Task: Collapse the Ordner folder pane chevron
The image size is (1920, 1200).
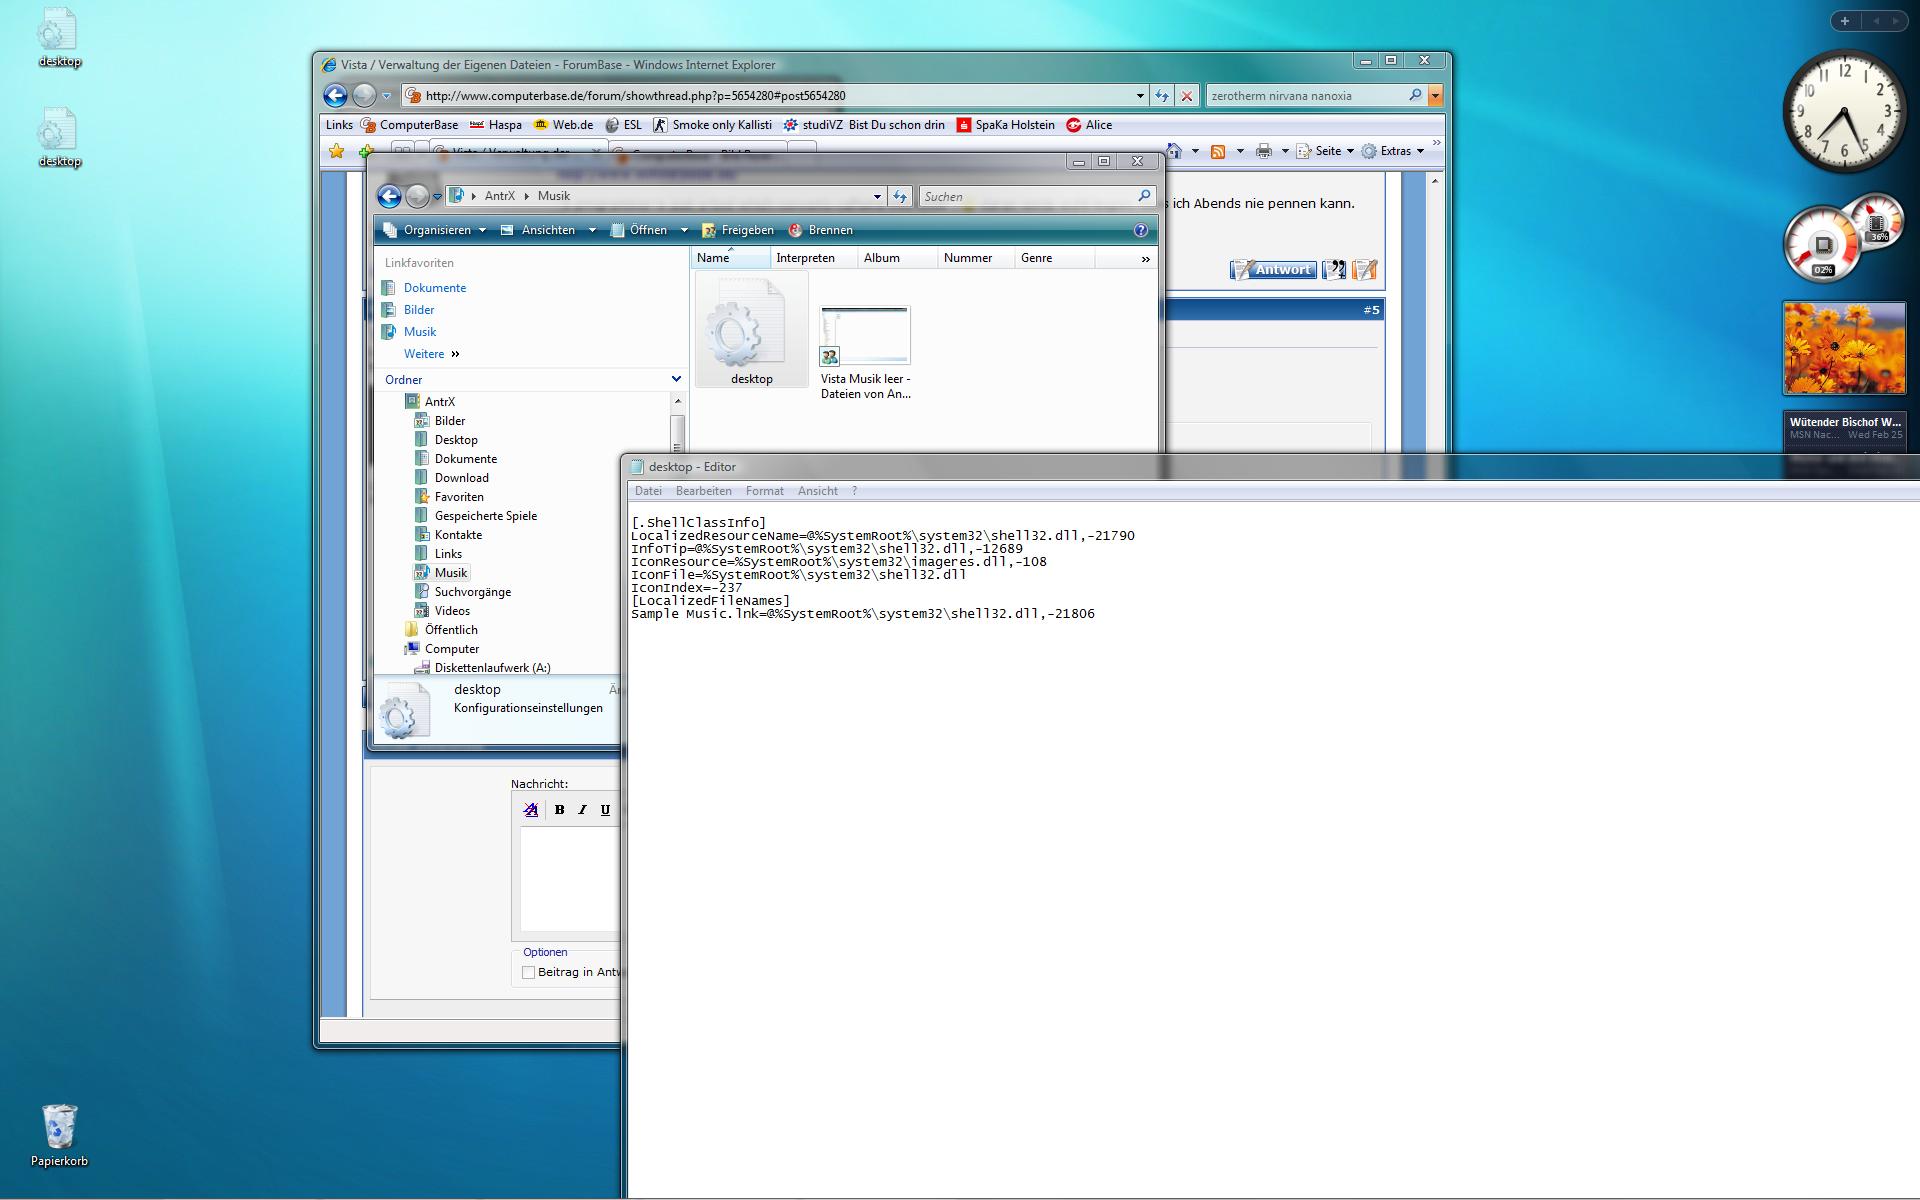Action: tap(676, 379)
